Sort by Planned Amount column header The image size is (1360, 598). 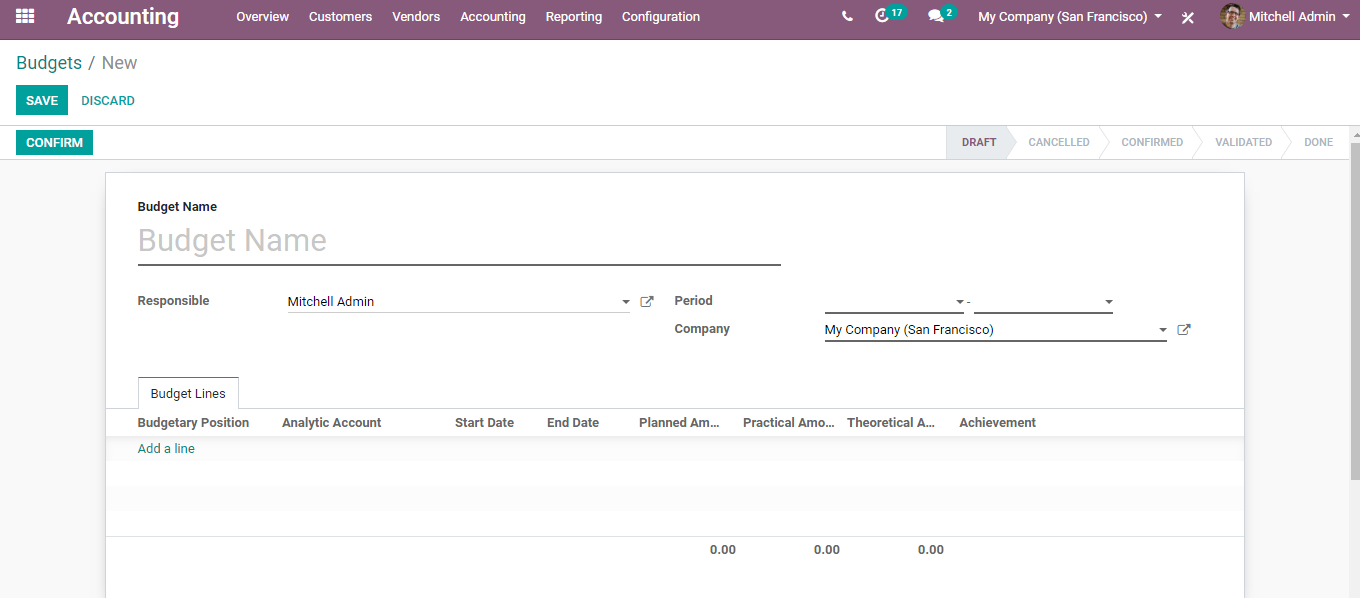click(680, 423)
